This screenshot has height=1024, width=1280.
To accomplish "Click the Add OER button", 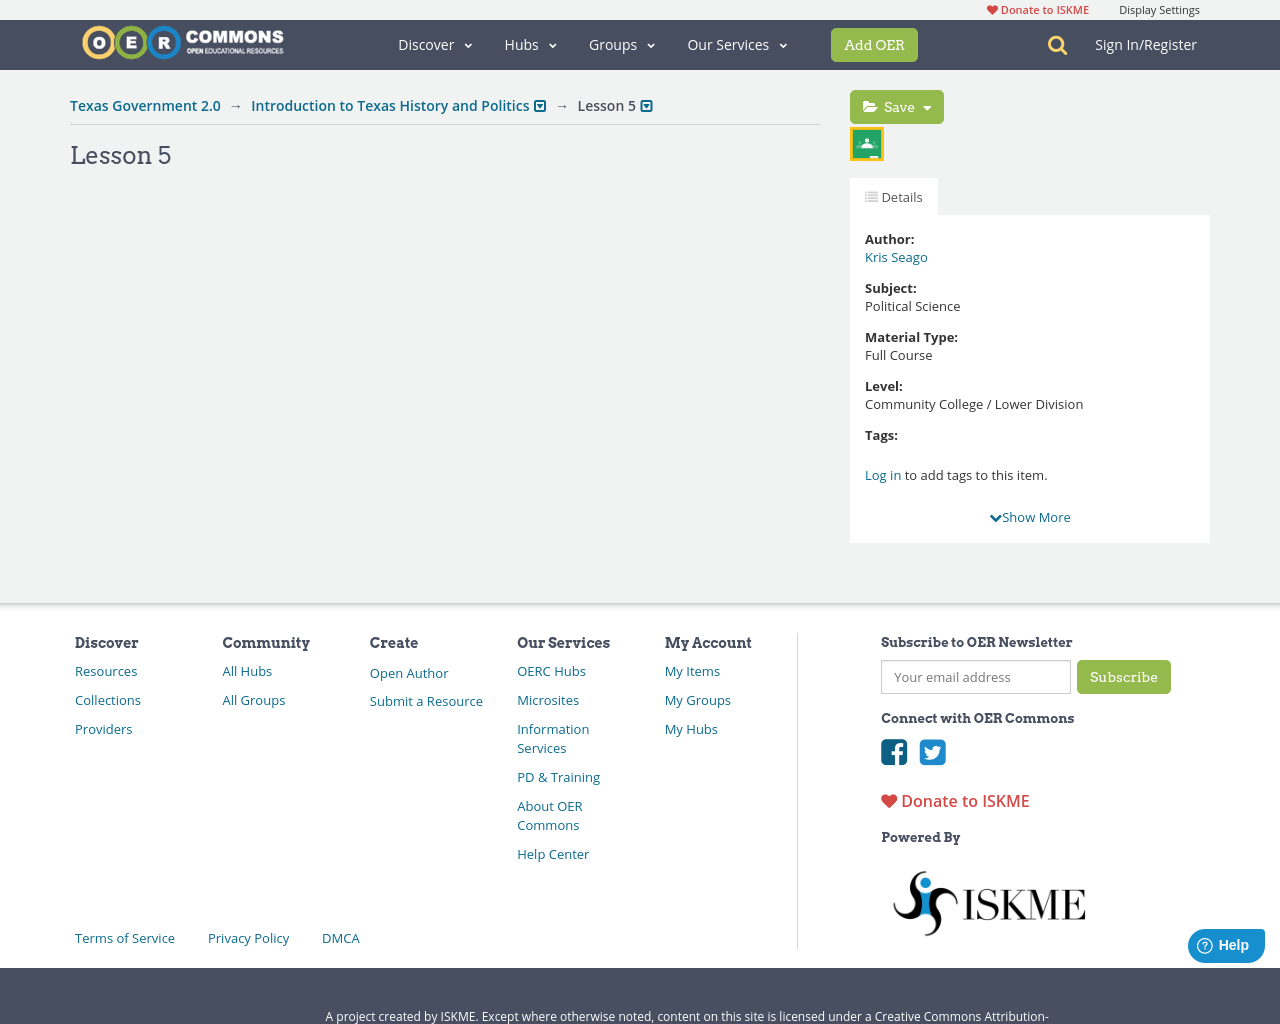I will pos(874,45).
